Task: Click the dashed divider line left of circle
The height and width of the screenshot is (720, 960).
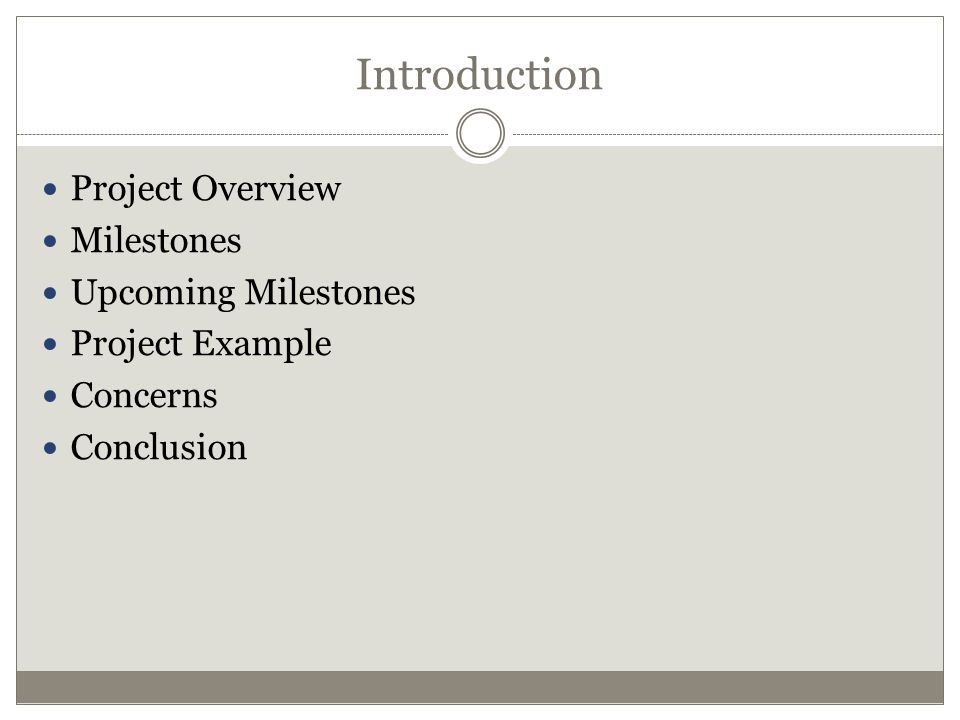Action: [233, 134]
